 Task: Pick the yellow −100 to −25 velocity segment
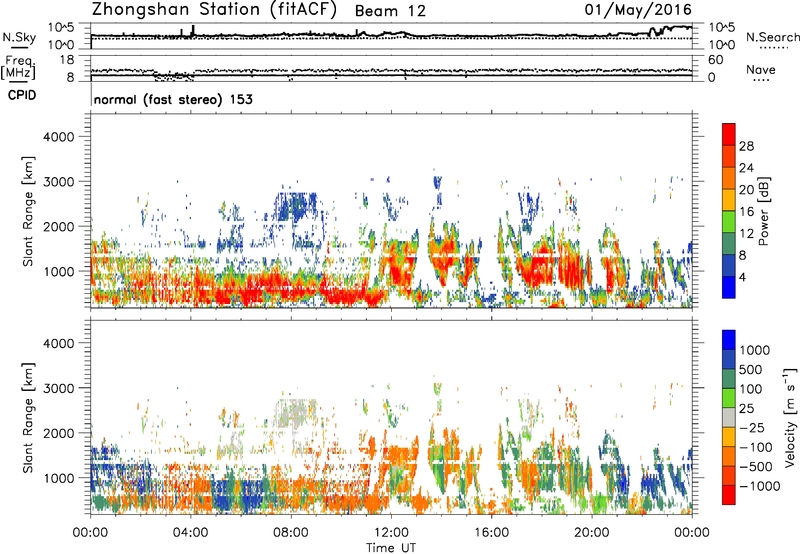tap(729, 437)
